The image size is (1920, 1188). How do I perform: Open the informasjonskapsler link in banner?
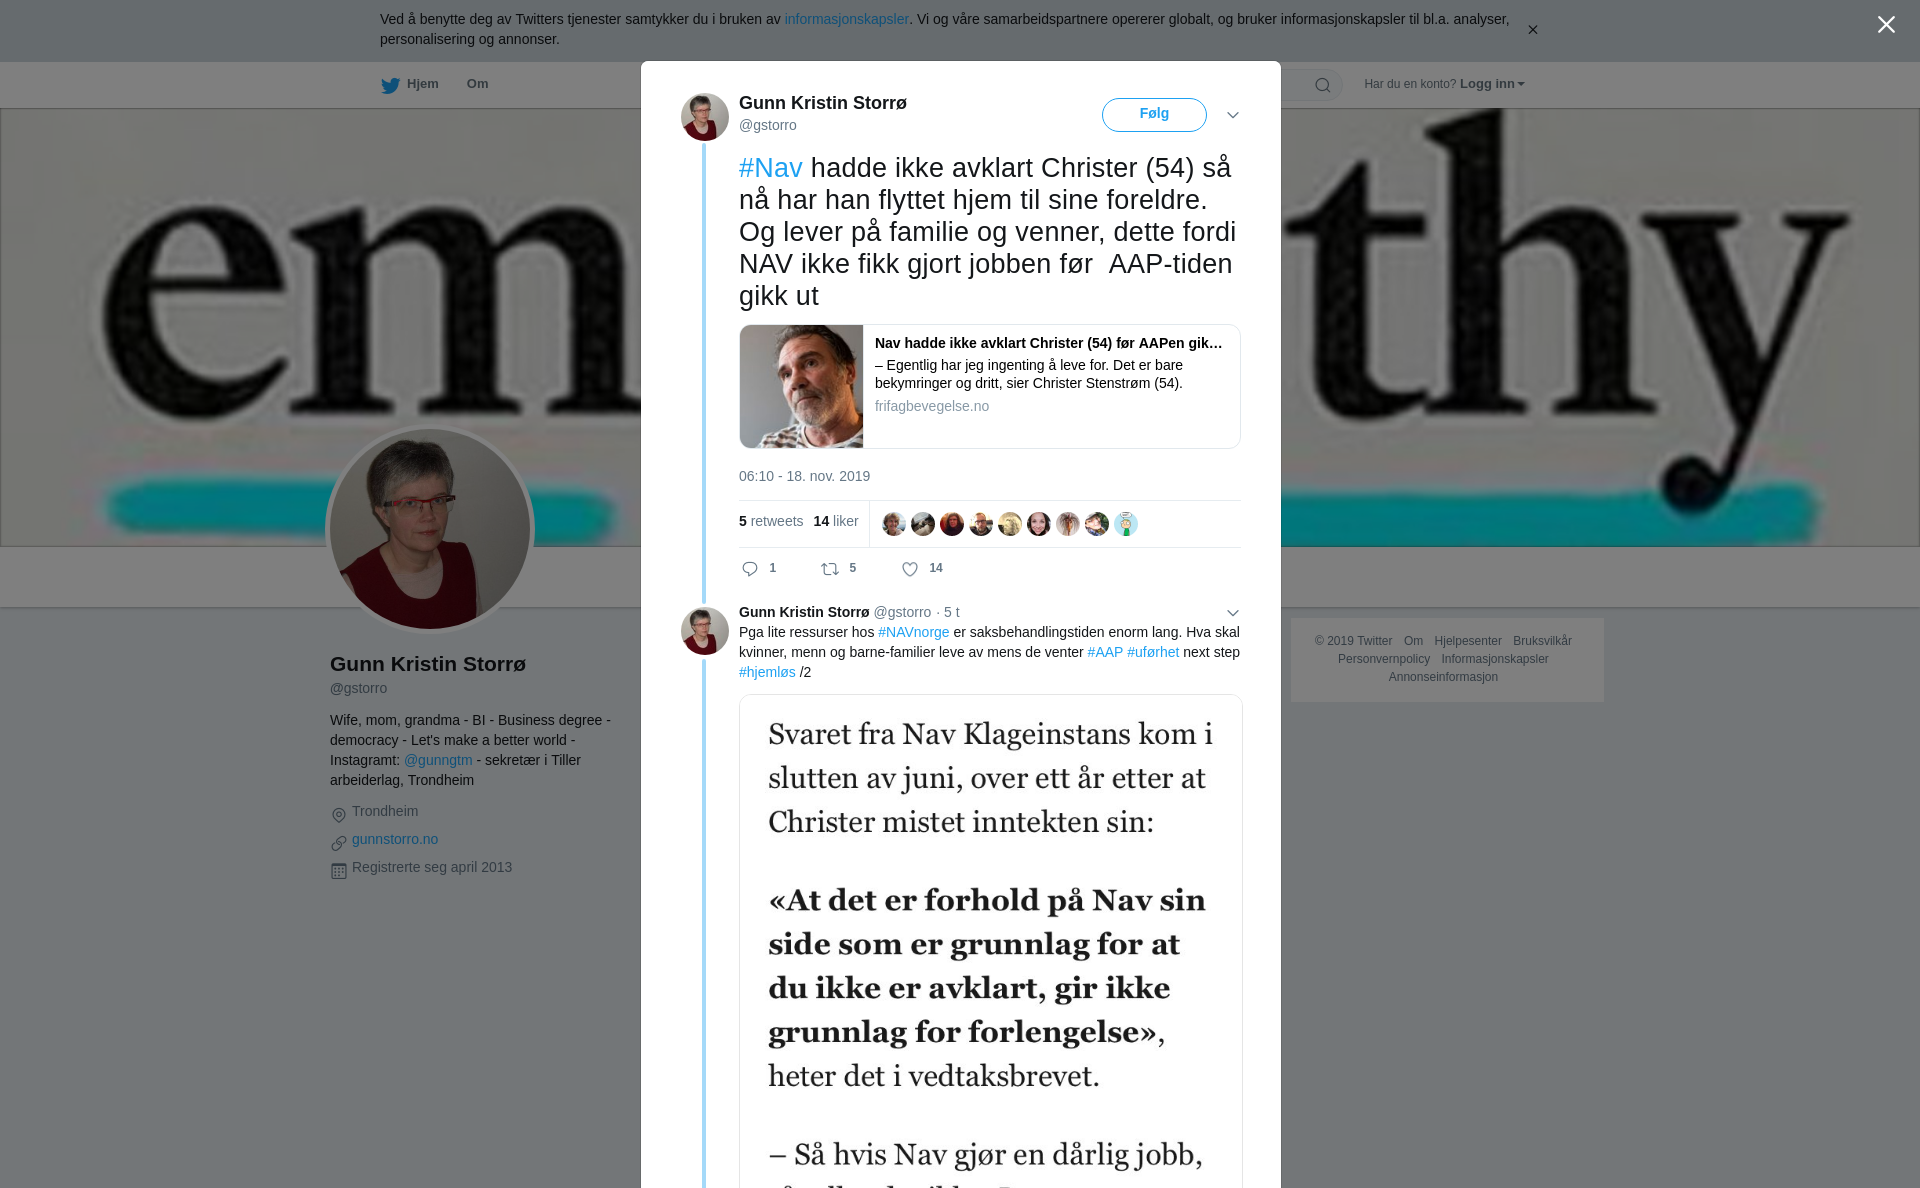point(846,19)
